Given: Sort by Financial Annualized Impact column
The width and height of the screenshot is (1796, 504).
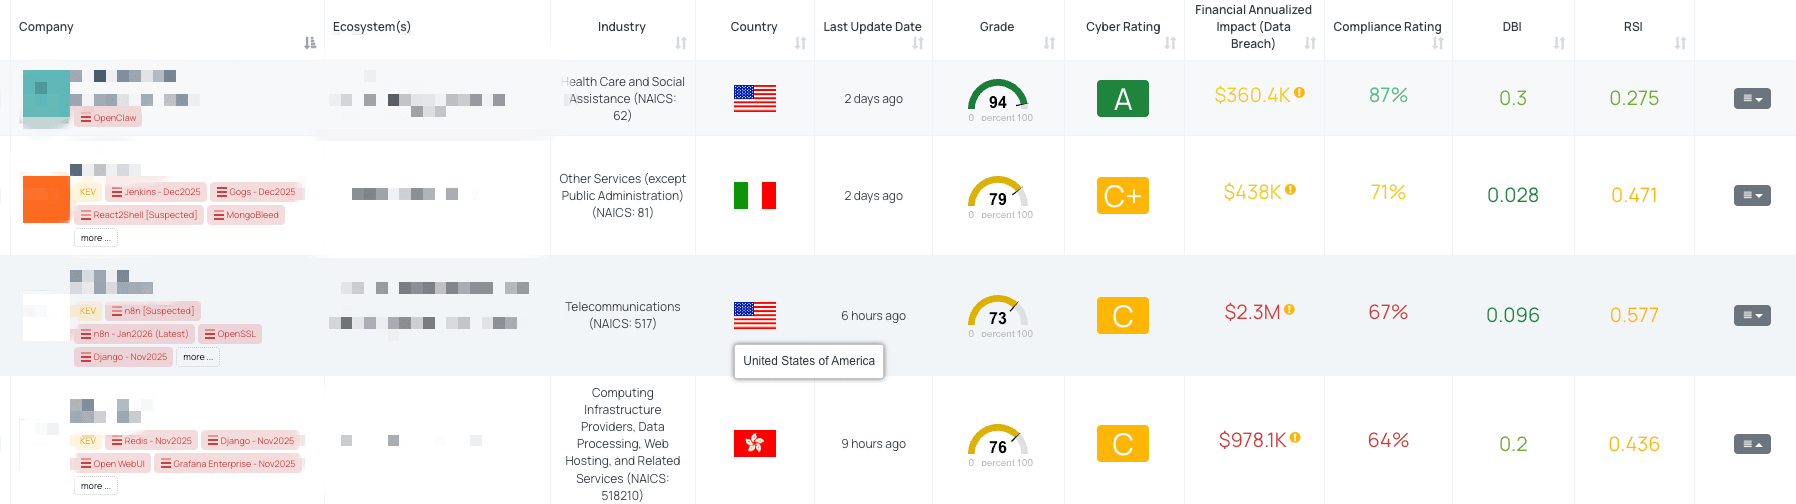Looking at the screenshot, I should click(1310, 43).
